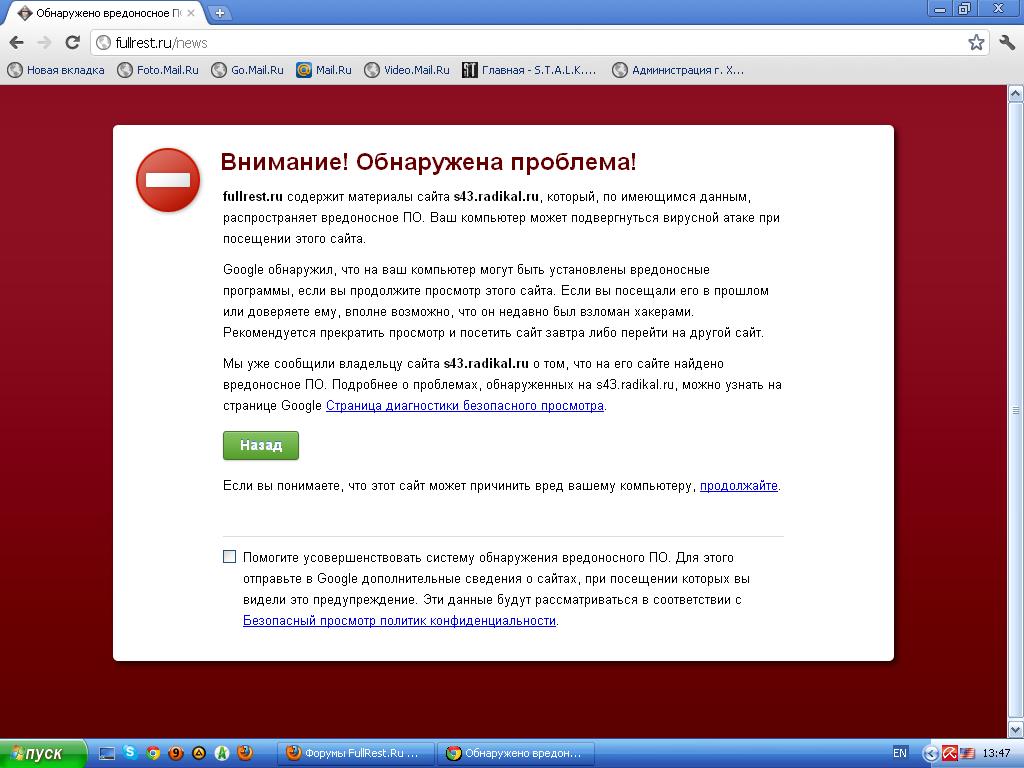1024x768 pixels.
Task: Bookmark this page with the star icon
Action: (976, 43)
